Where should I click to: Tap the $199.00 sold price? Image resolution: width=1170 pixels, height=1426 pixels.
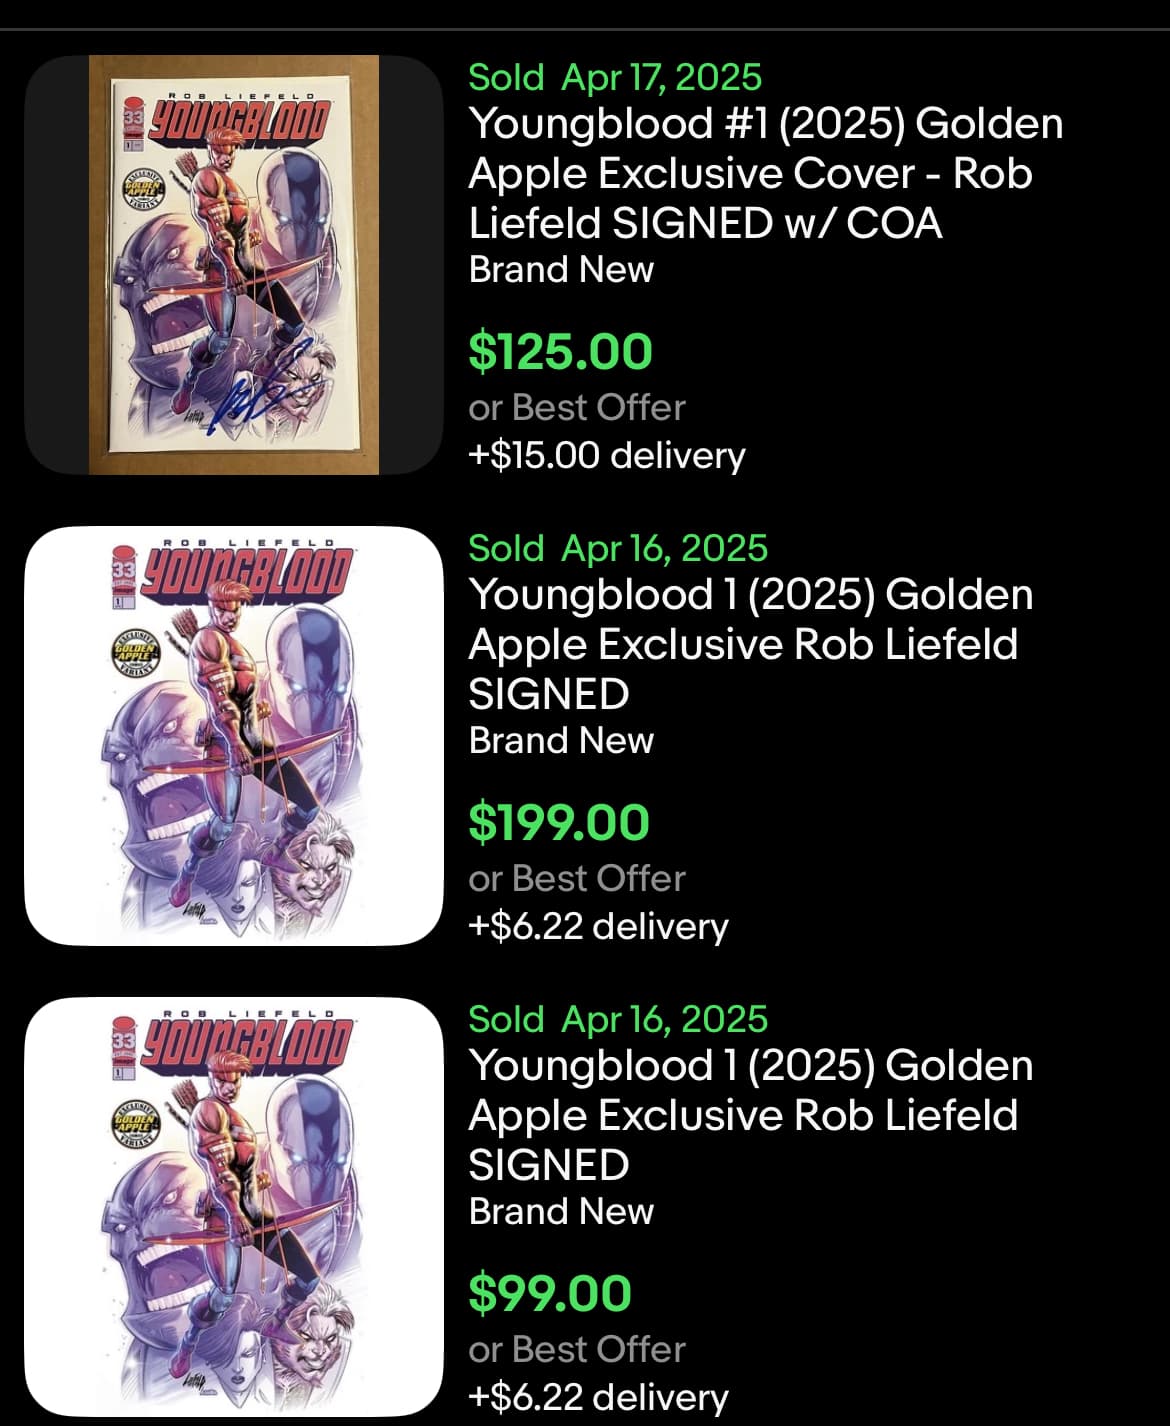[x=559, y=822]
